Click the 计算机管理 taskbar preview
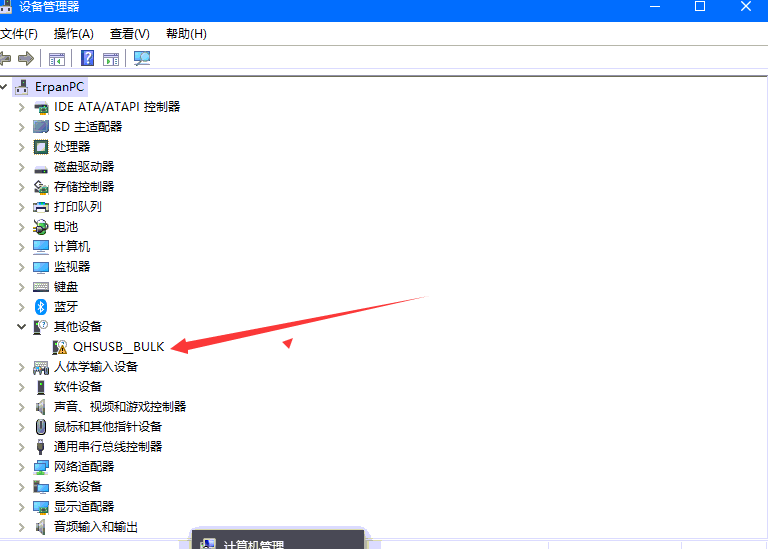Image resolution: width=768 pixels, height=549 pixels. pos(278,539)
